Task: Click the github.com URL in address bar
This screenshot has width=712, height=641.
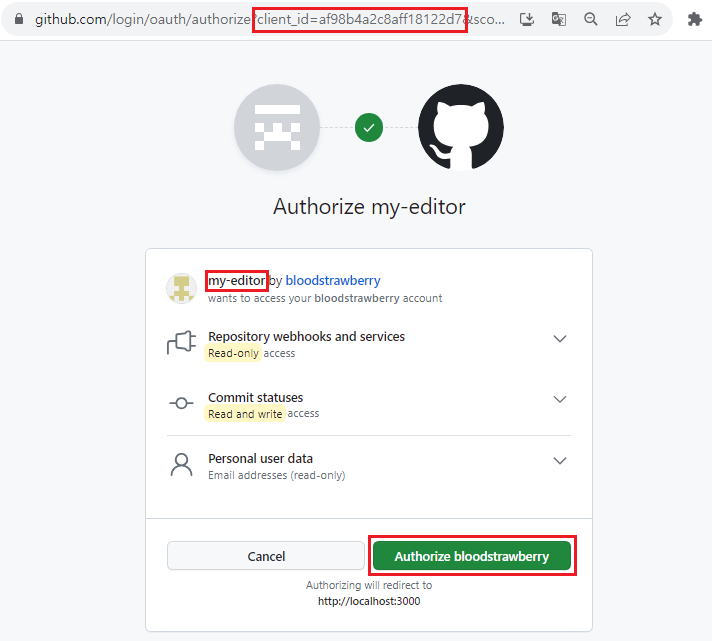Action: 270,19
